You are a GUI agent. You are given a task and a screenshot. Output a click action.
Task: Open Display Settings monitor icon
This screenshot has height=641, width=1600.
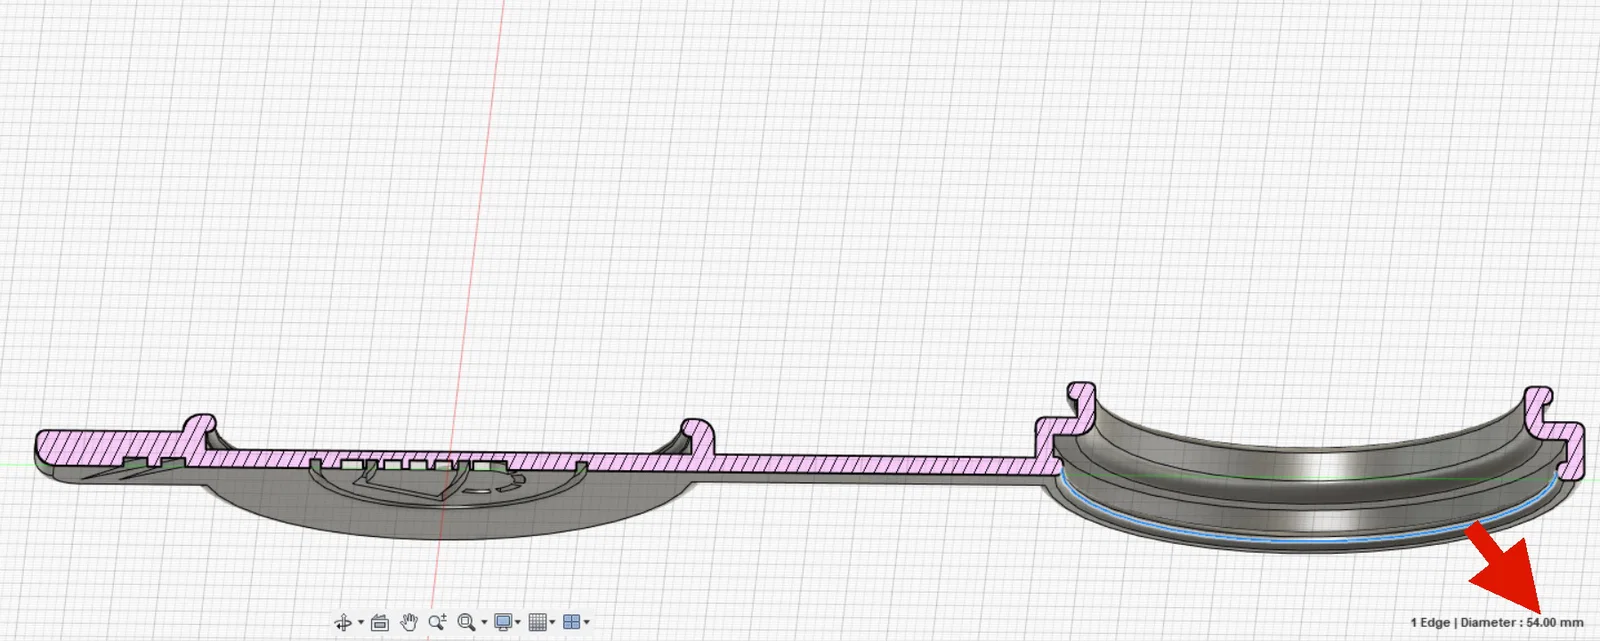coord(503,622)
